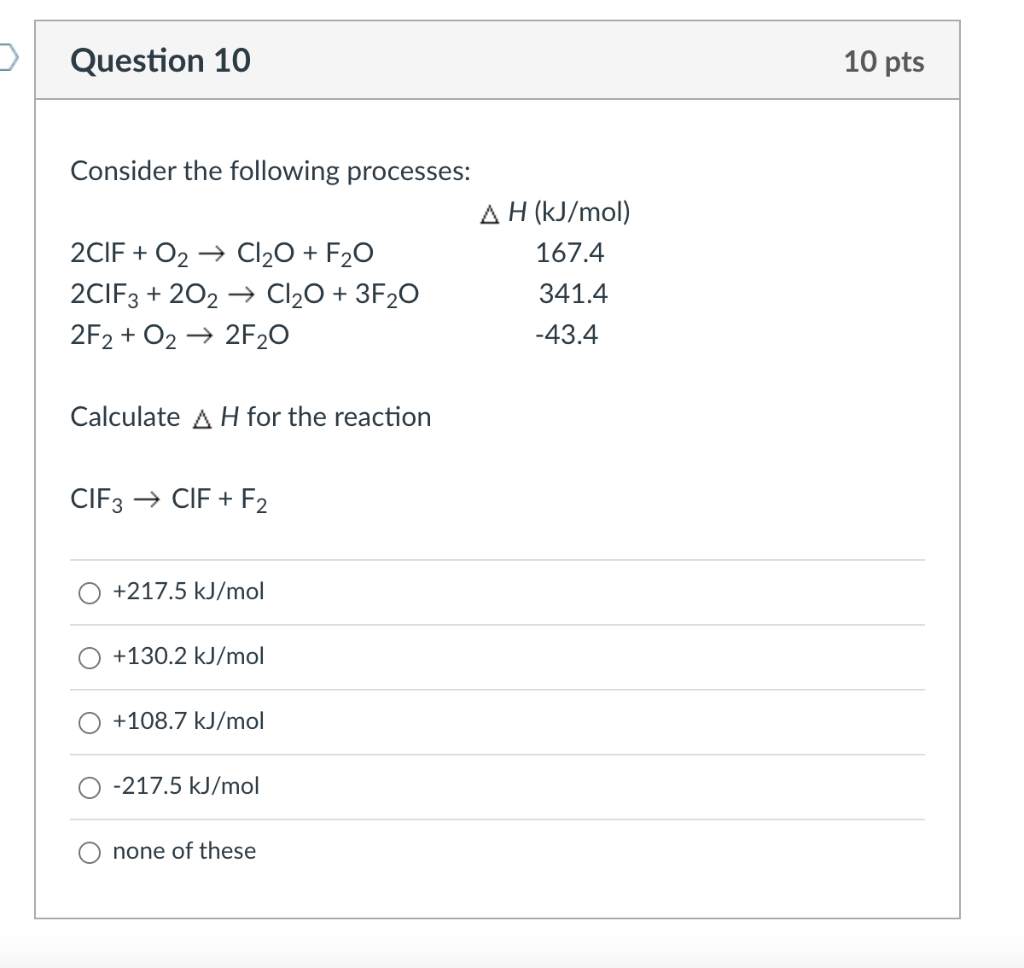Image resolution: width=1024 pixels, height=968 pixels.
Task: Click the Question 10 heading
Action: point(160,60)
